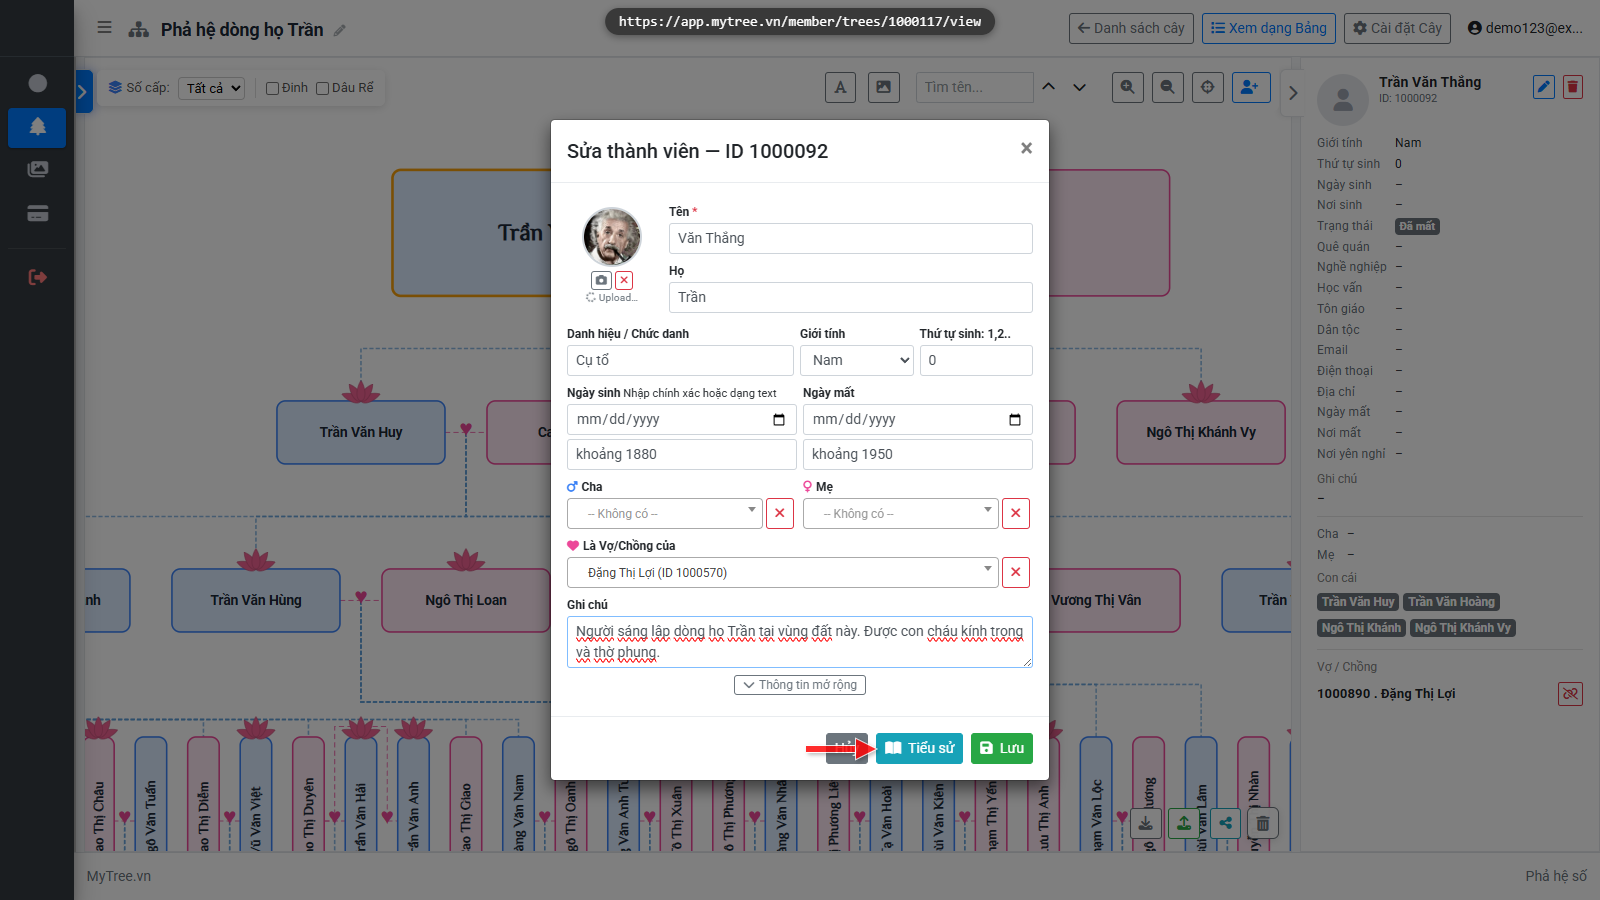Expand the left blue panel arrow
Viewport: 1600px width, 900px height.
click(83, 92)
